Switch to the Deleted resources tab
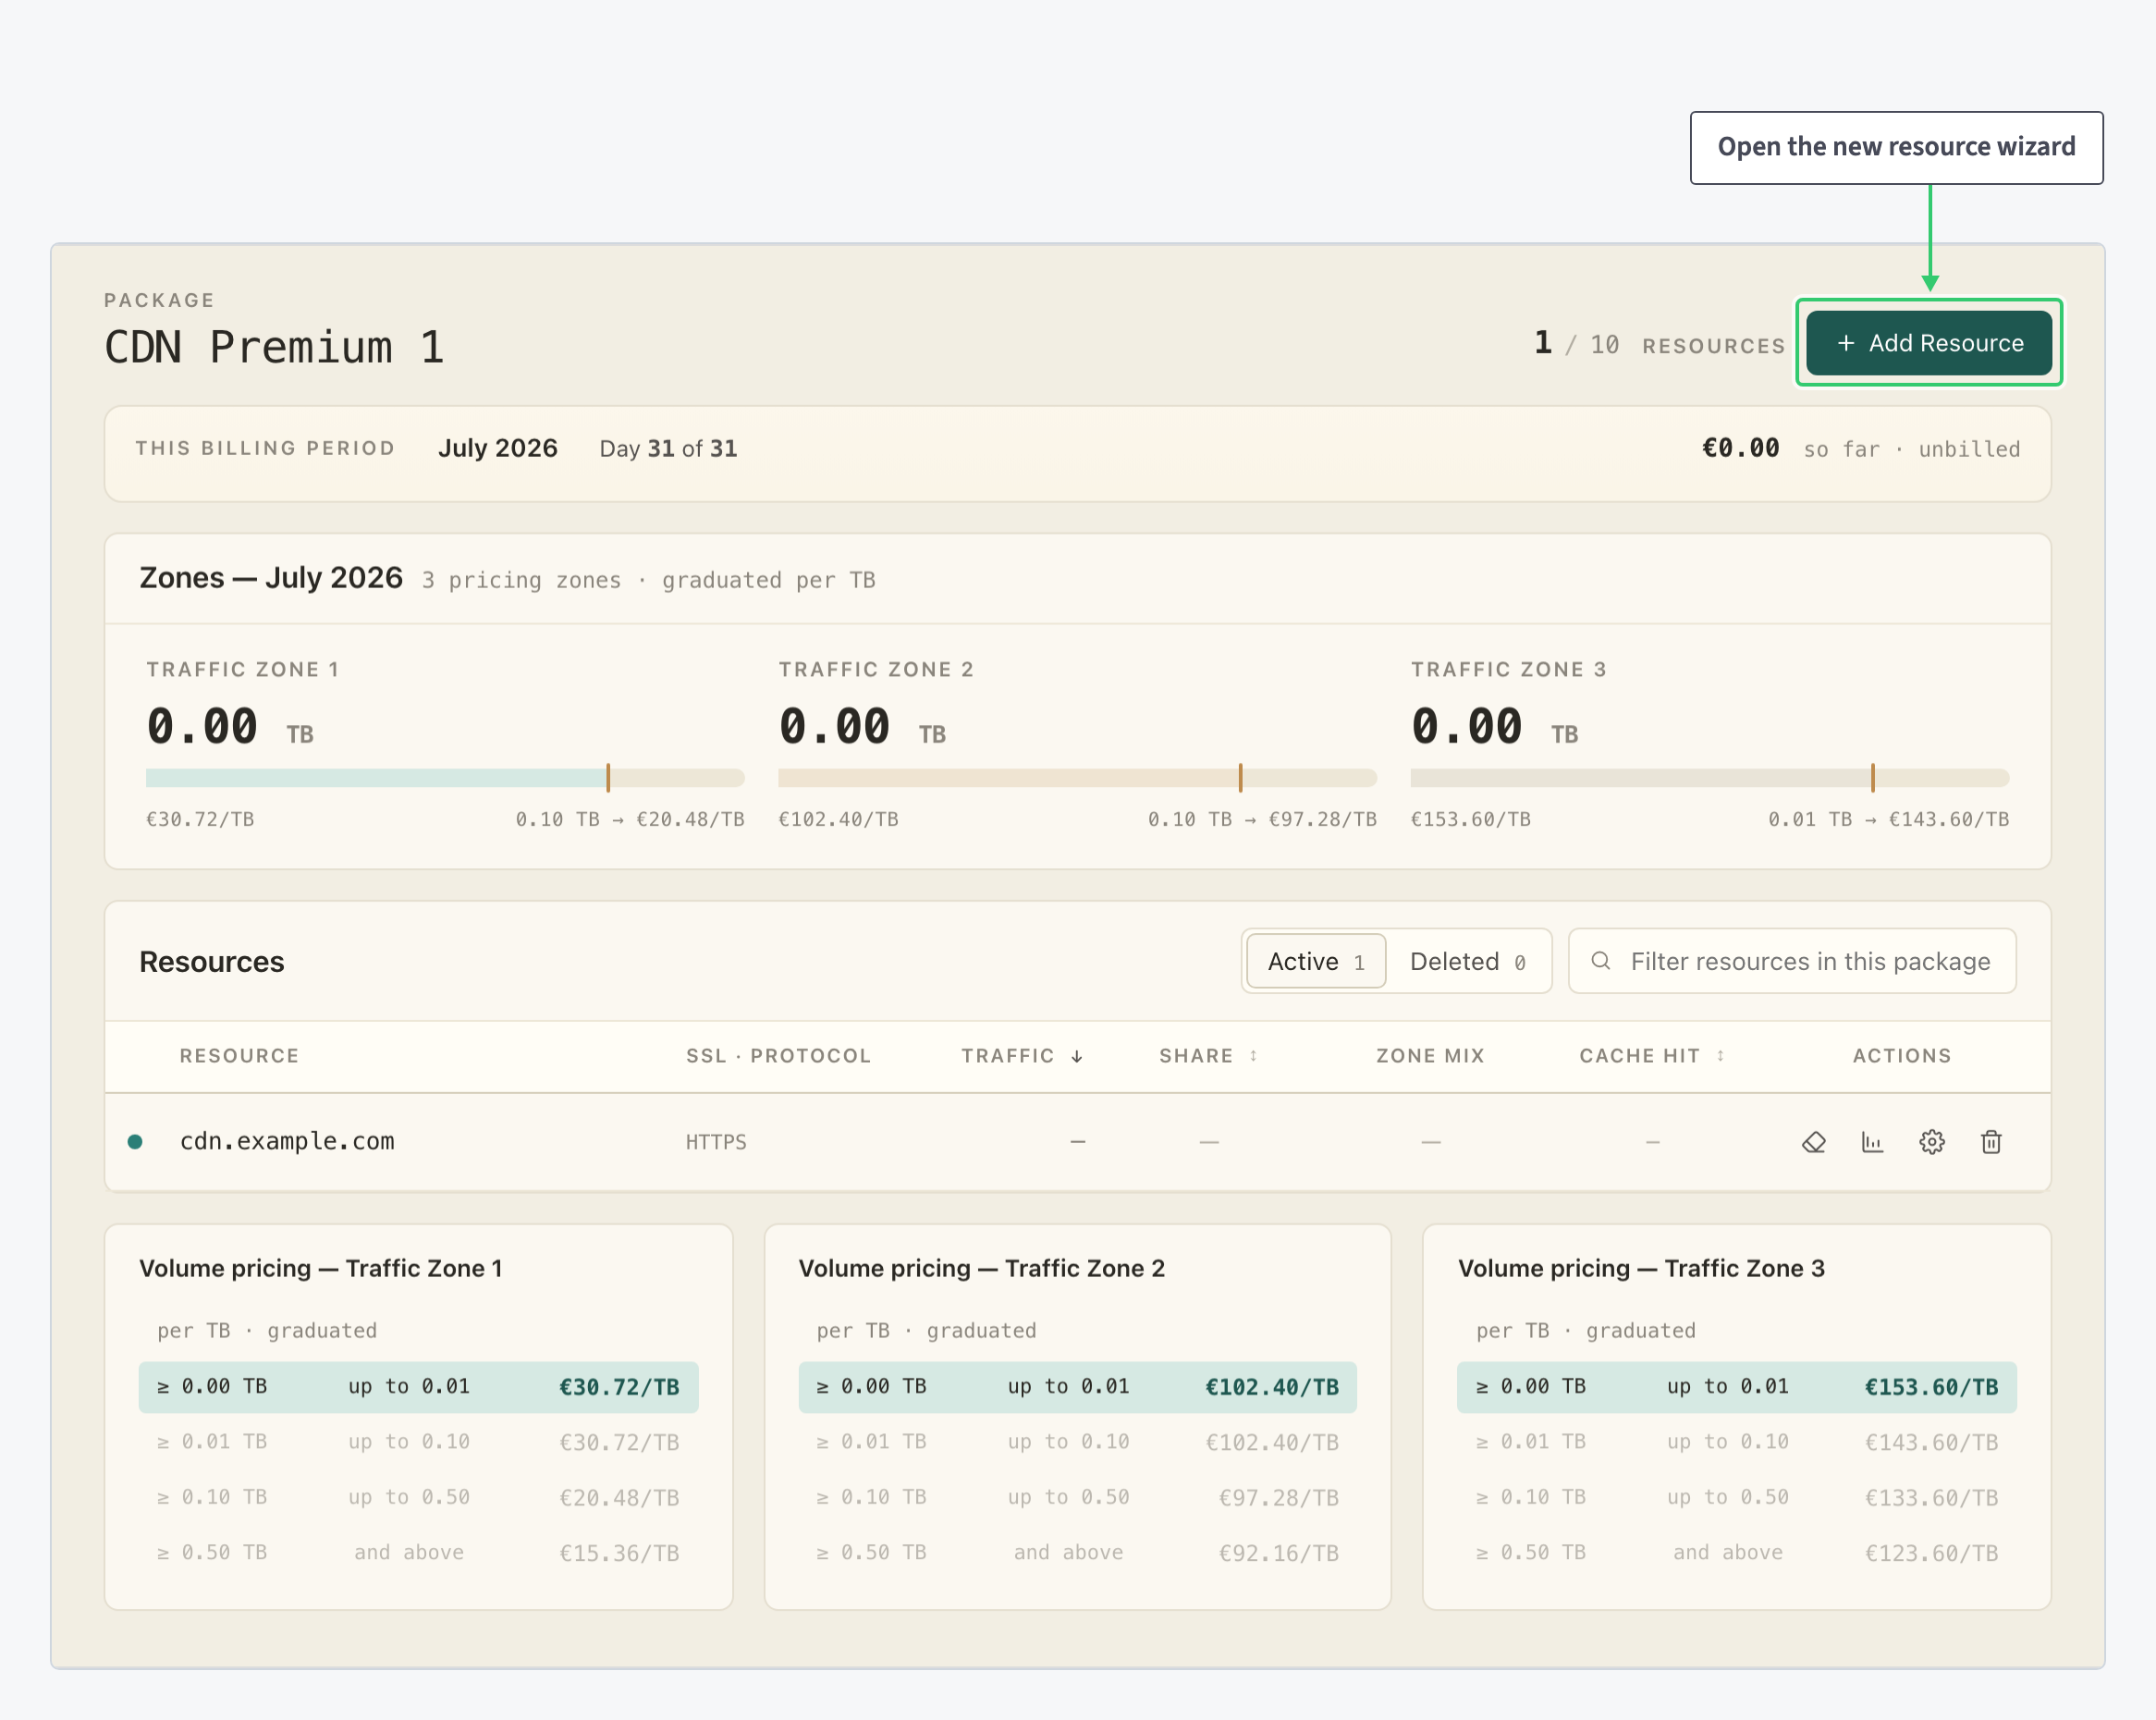The width and height of the screenshot is (2156, 1720). click(1468, 961)
